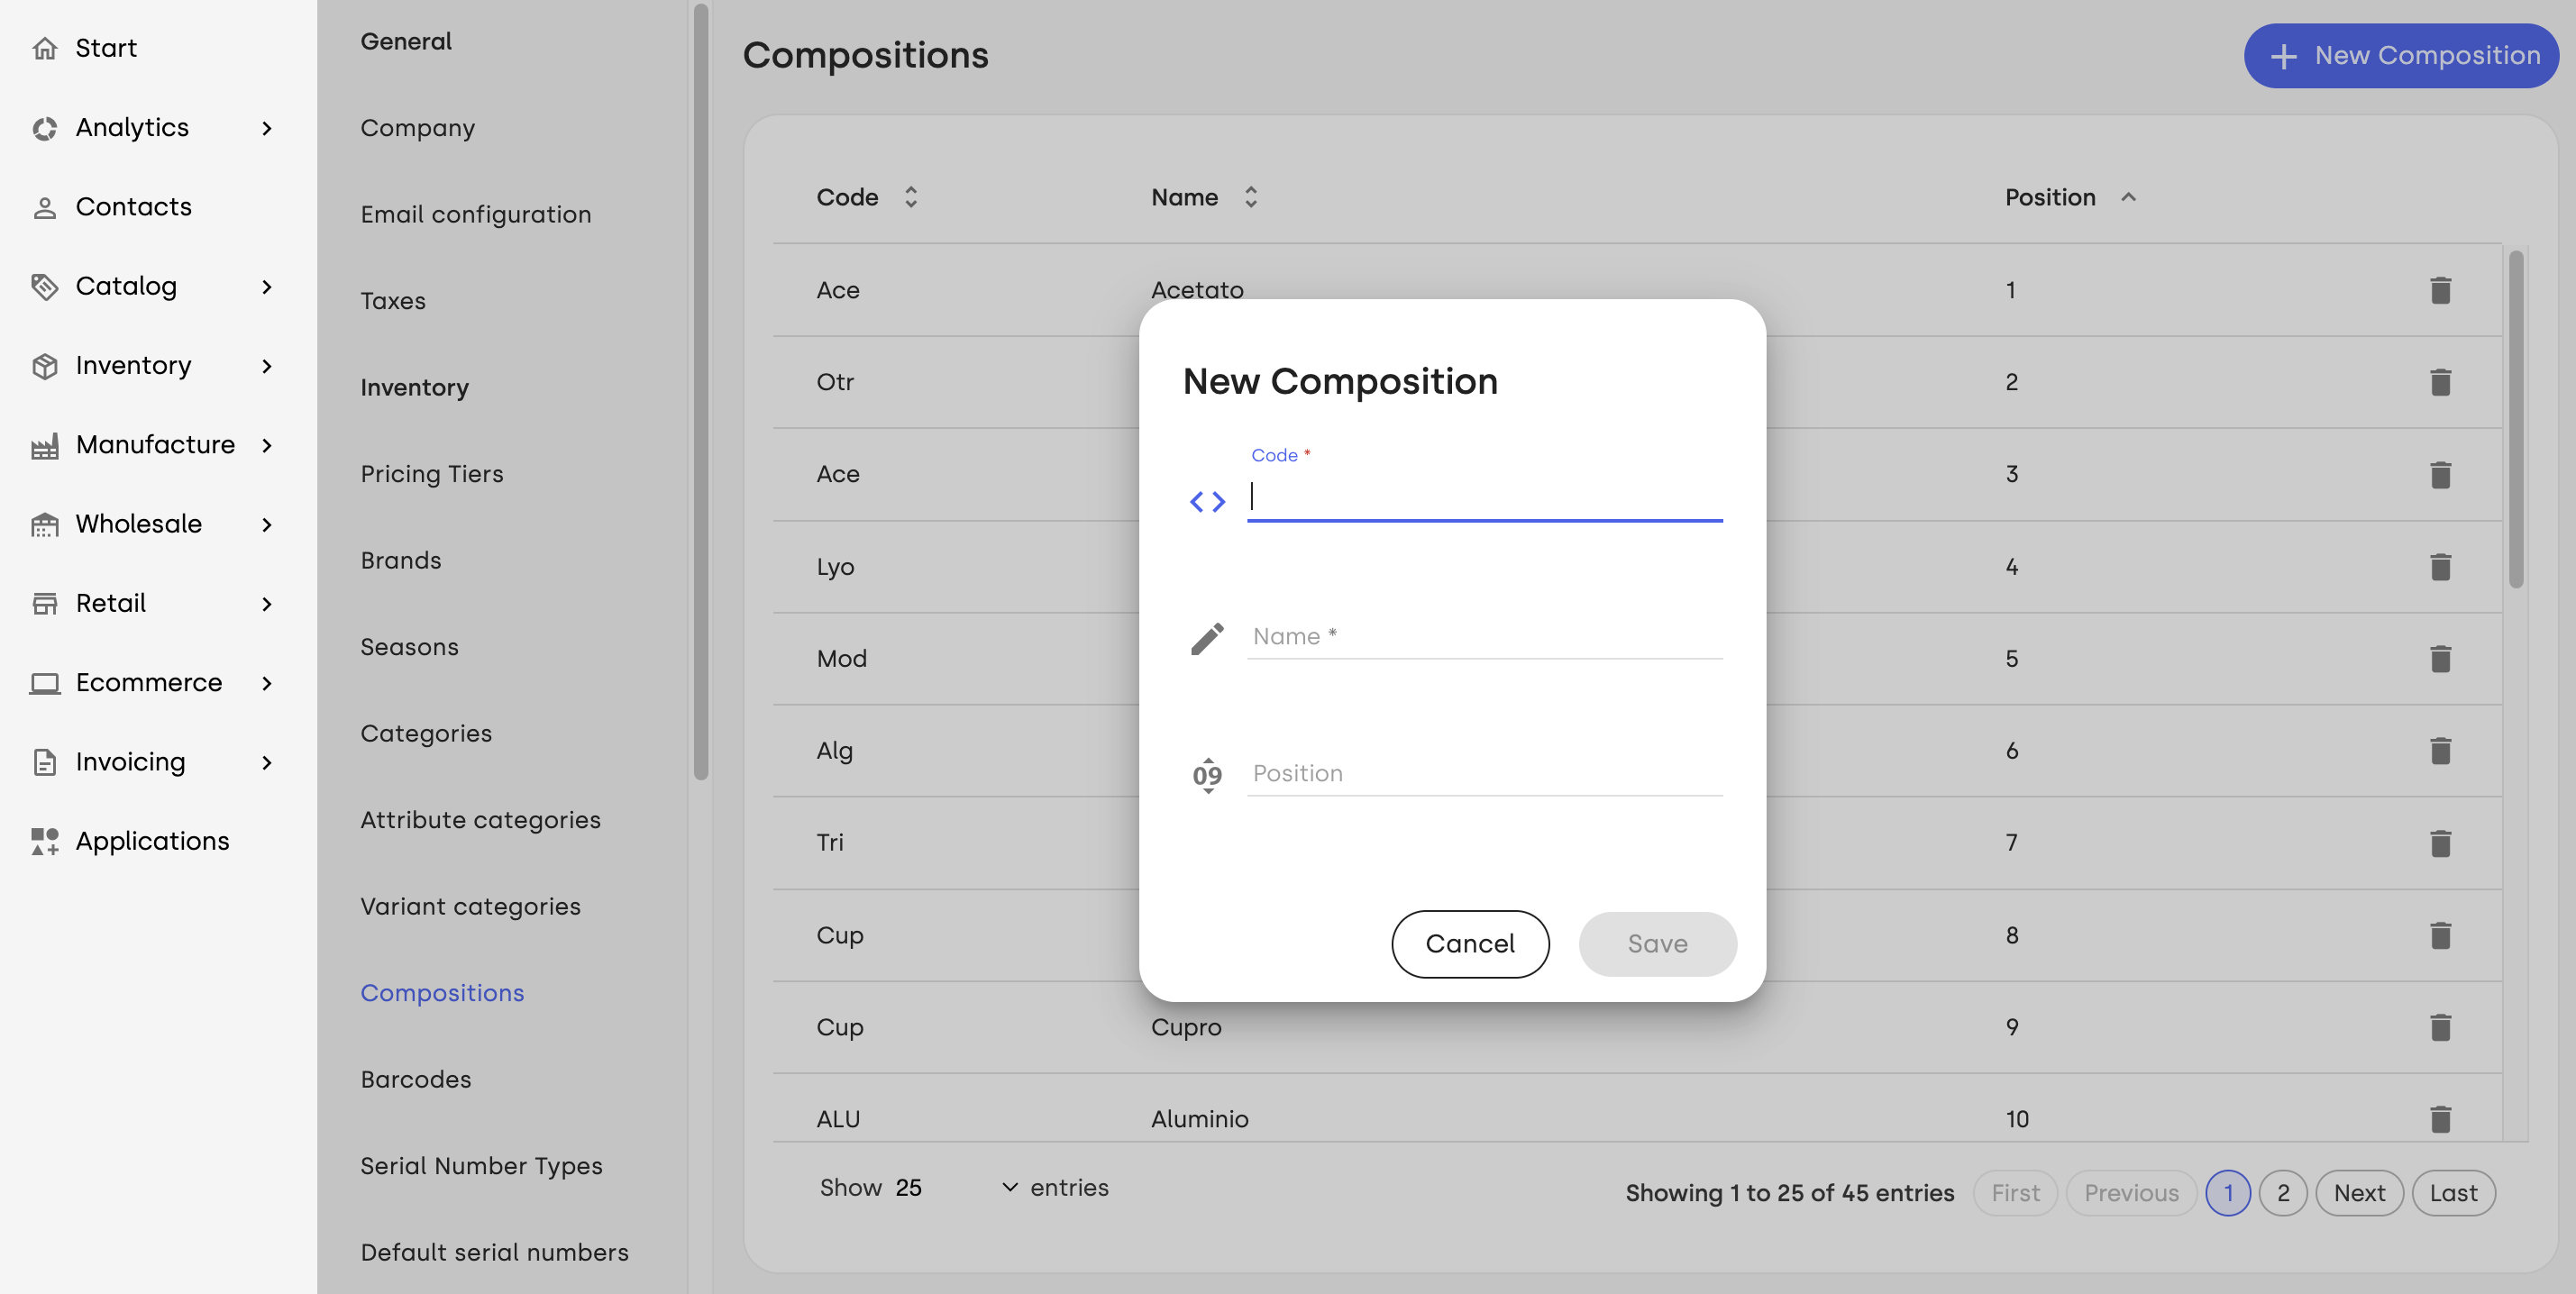Expand the Catalog menu chevron

pyautogui.click(x=266, y=287)
